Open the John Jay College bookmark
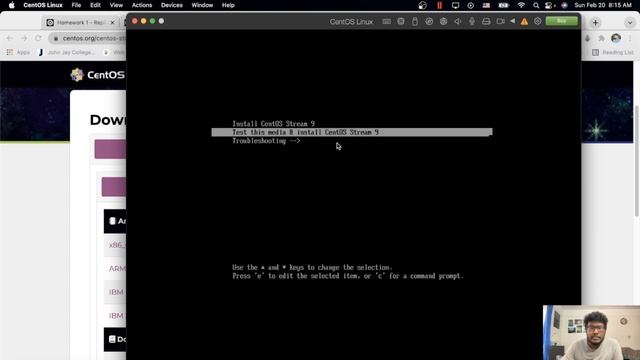 [67, 52]
